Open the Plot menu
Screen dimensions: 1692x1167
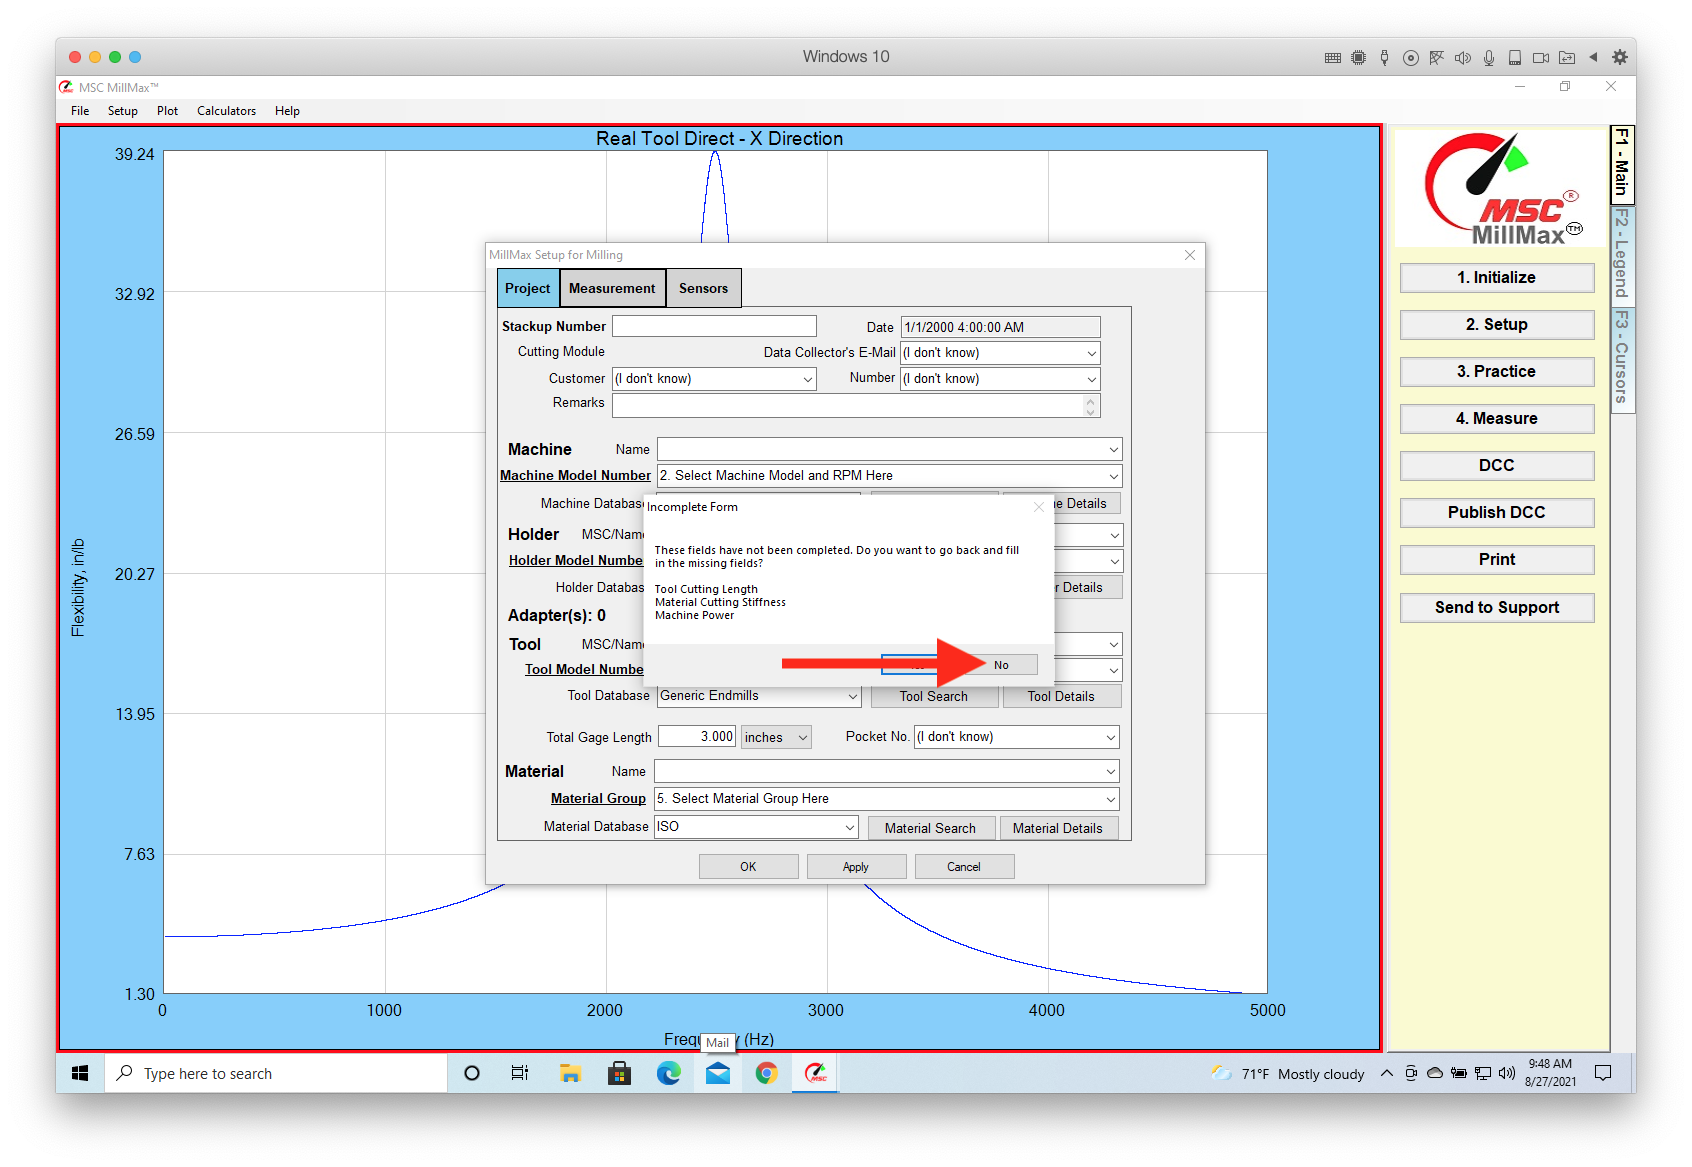(167, 111)
